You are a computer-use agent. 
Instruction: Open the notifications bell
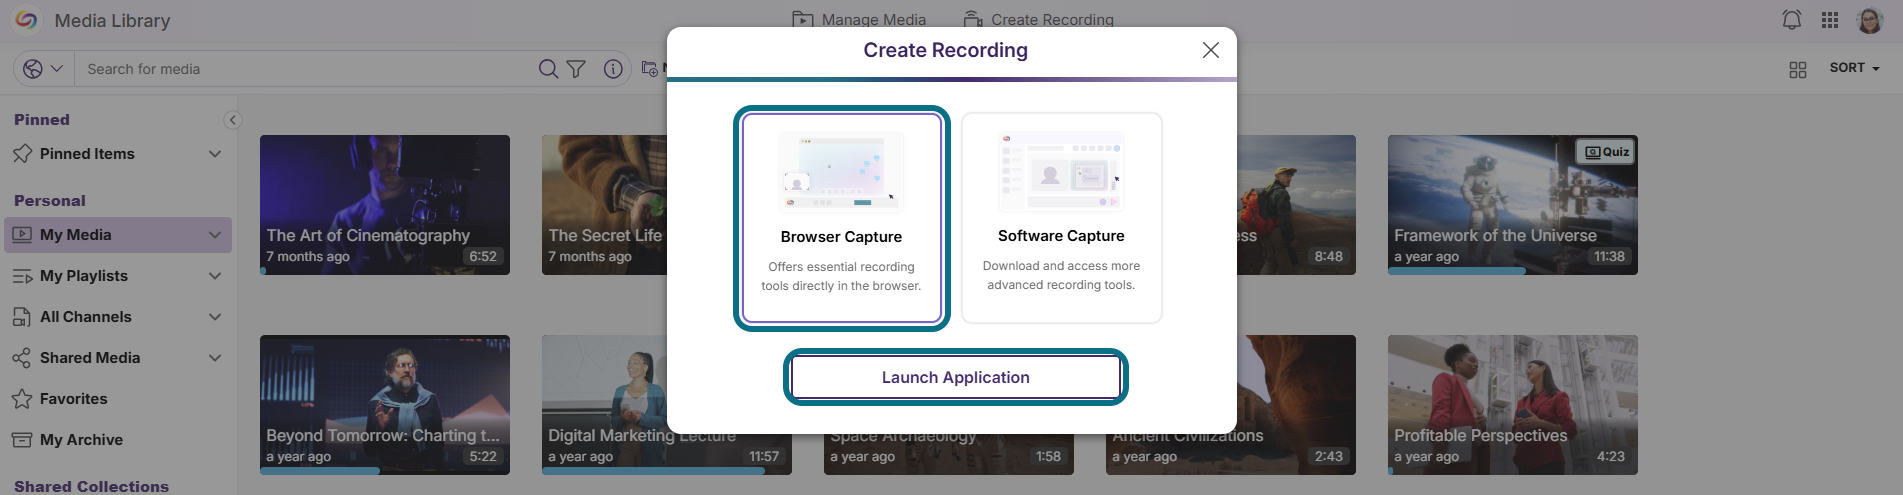coord(1792,20)
